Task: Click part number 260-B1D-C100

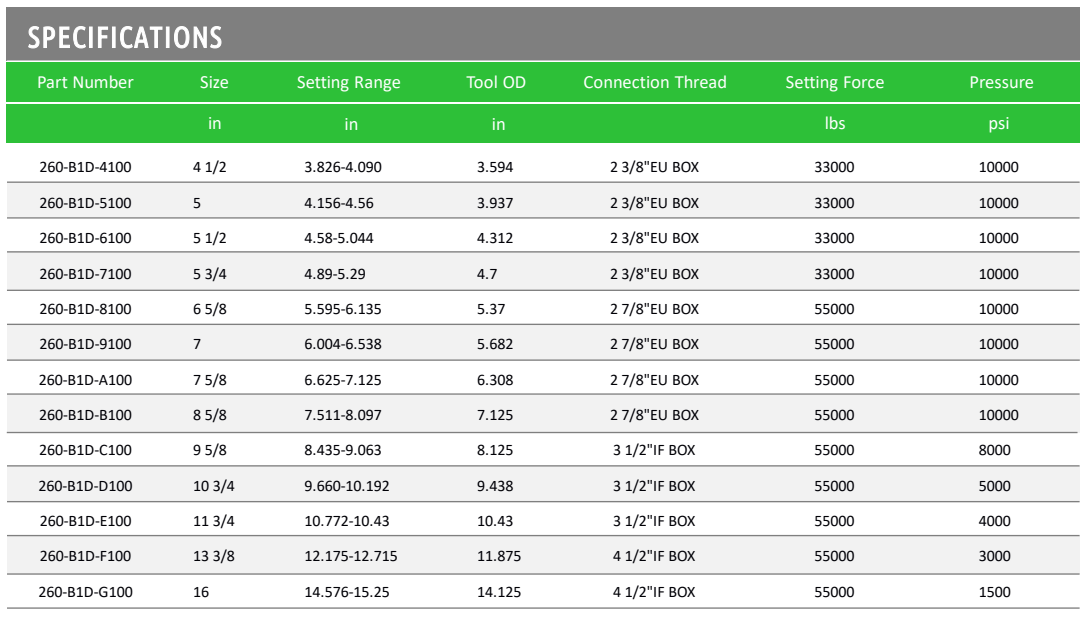Action: [85, 450]
